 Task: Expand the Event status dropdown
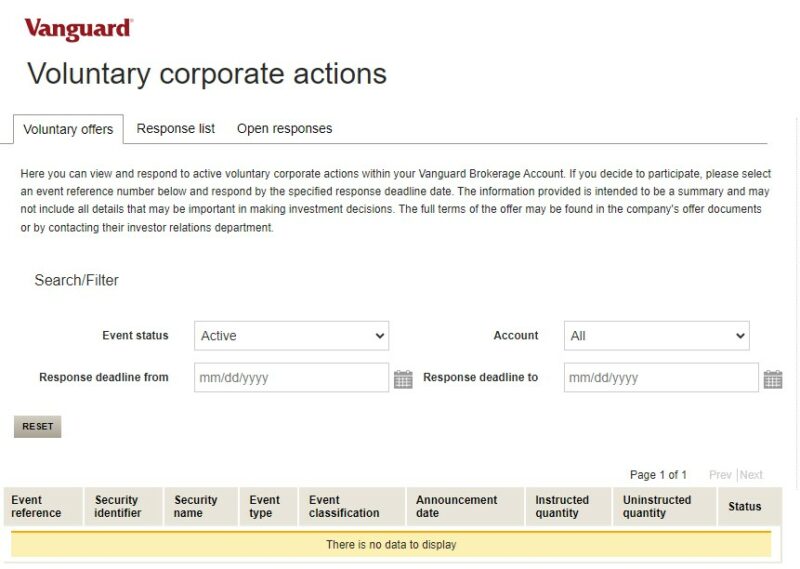pos(291,336)
